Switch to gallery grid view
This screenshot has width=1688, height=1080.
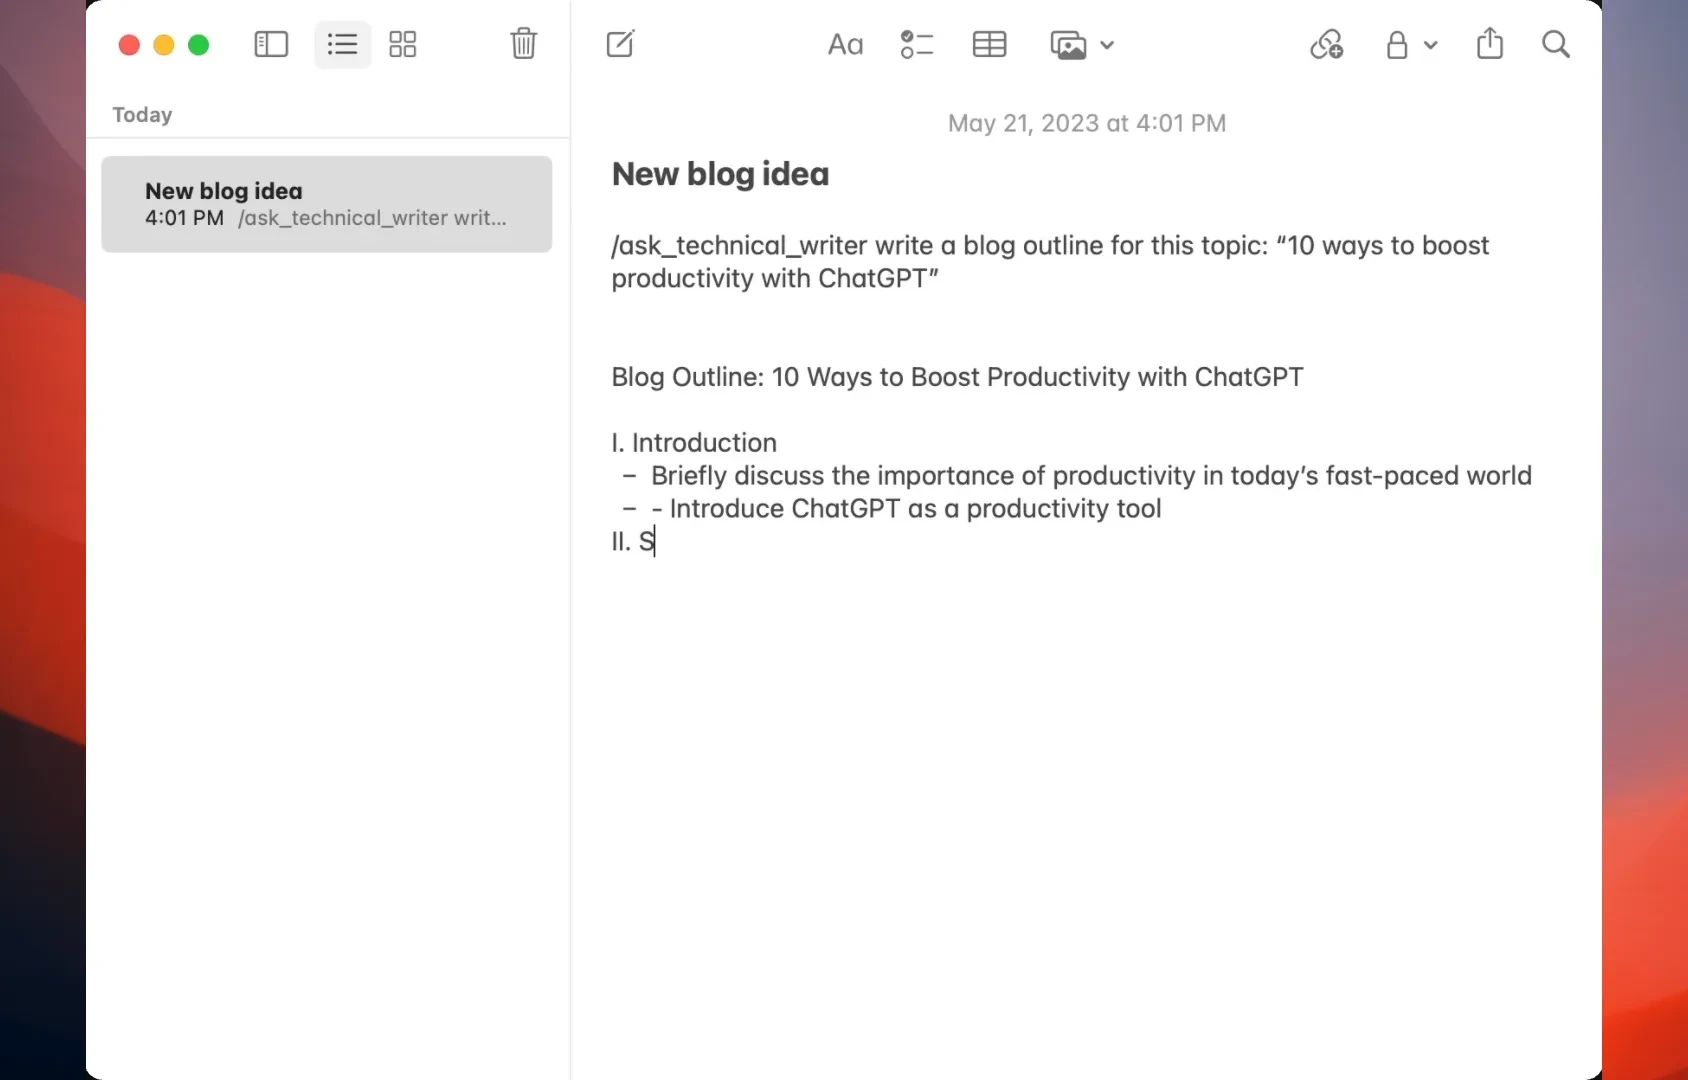403,45
